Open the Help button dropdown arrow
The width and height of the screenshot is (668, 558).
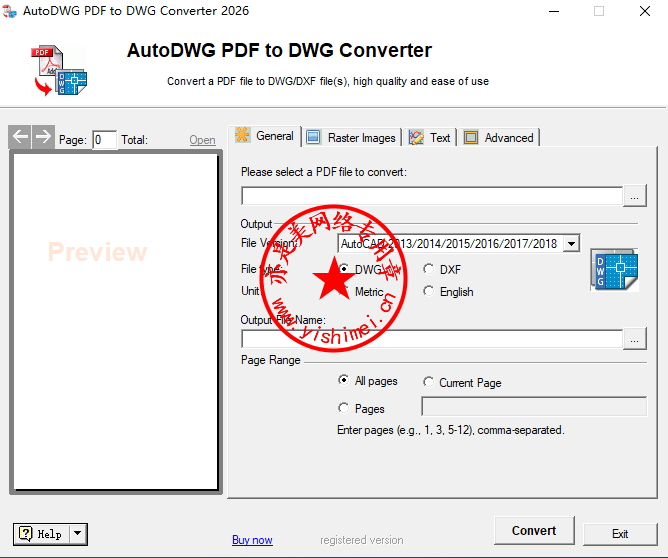click(x=78, y=534)
